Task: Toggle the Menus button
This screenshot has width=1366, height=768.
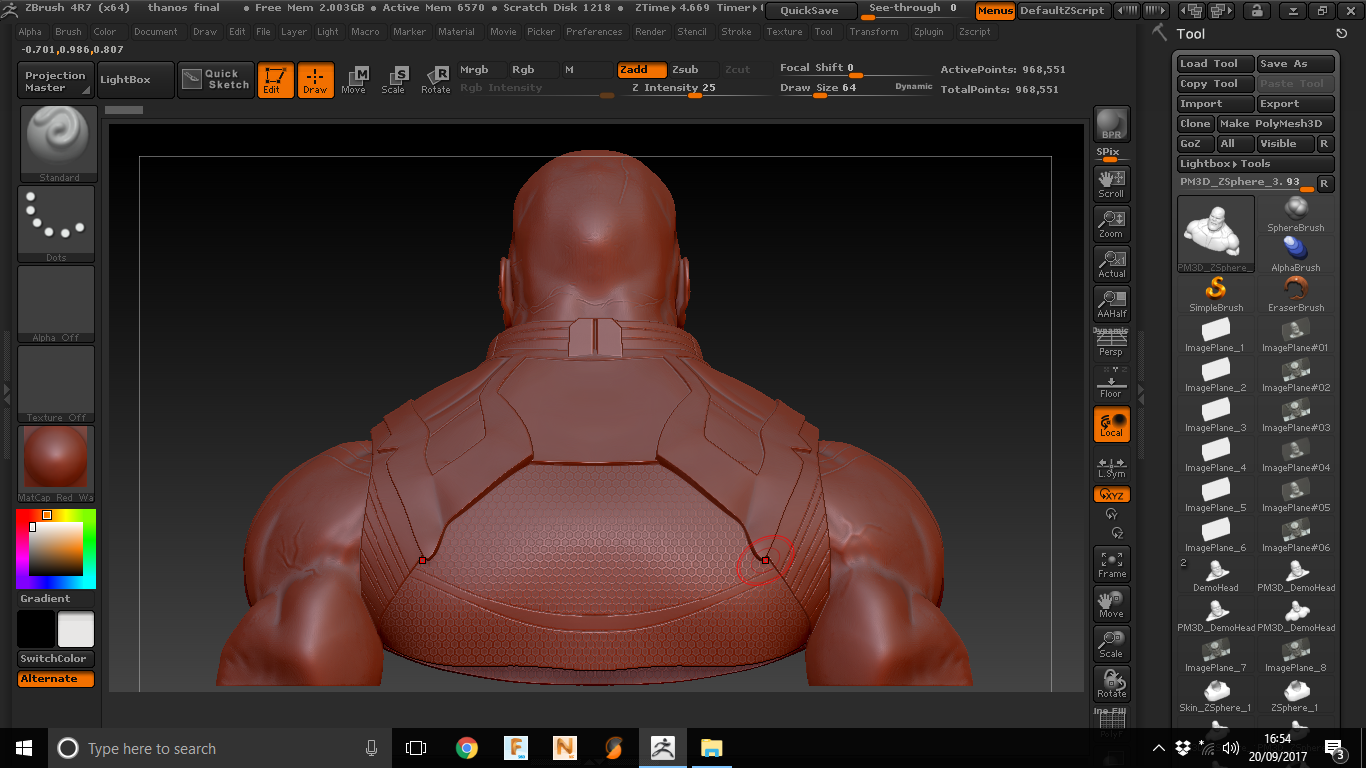Action: pyautogui.click(x=995, y=11)
